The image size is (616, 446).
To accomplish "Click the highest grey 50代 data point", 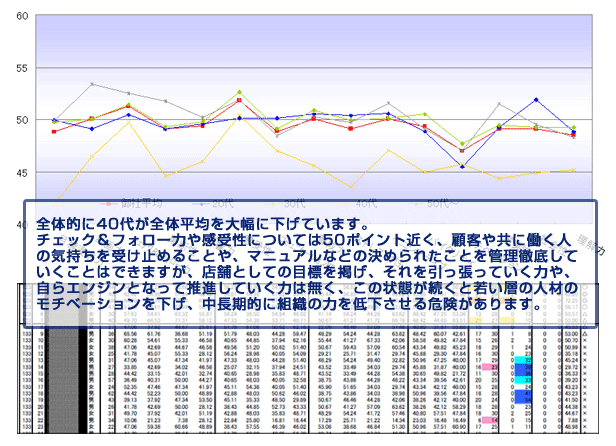I will coord(92,84).
